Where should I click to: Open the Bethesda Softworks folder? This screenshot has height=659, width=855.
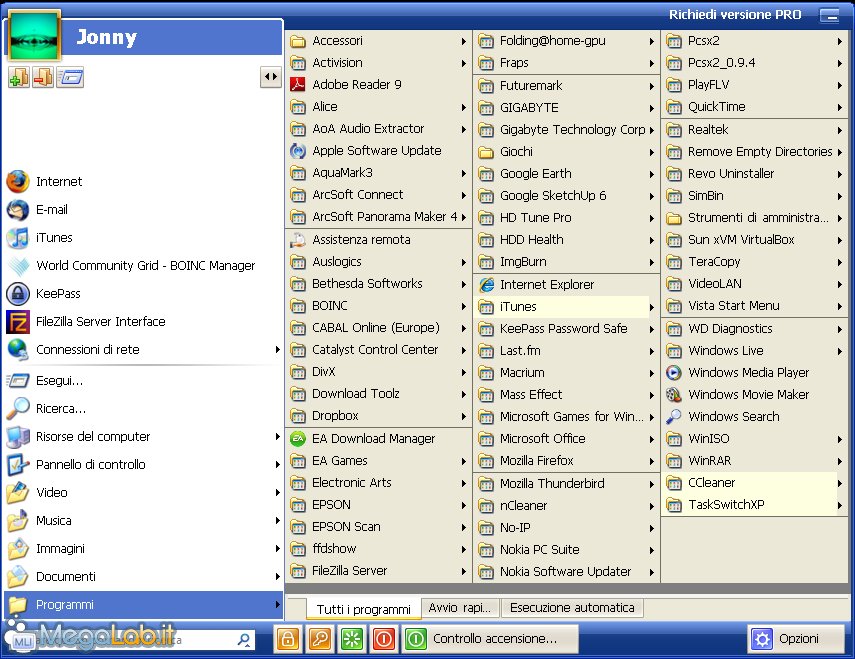(x=378, y=284)
